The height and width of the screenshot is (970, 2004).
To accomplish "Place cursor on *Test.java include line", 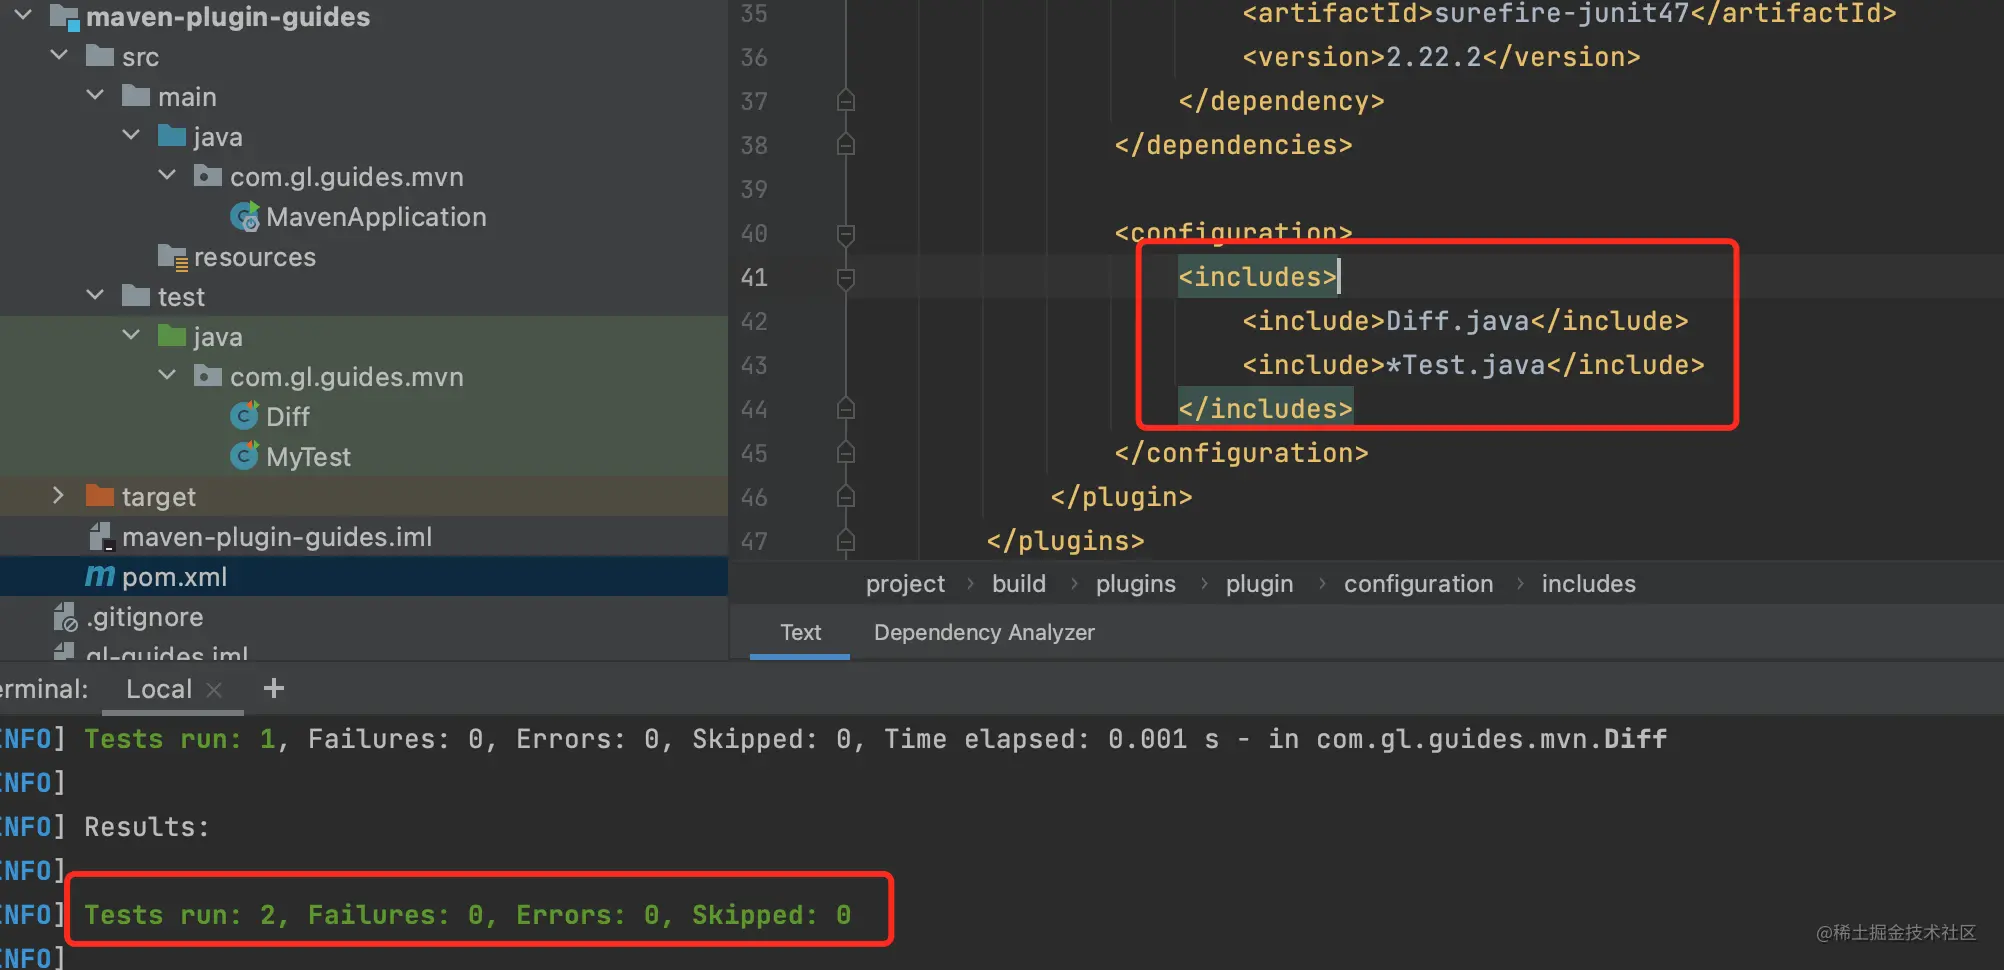I will 1473,365.
